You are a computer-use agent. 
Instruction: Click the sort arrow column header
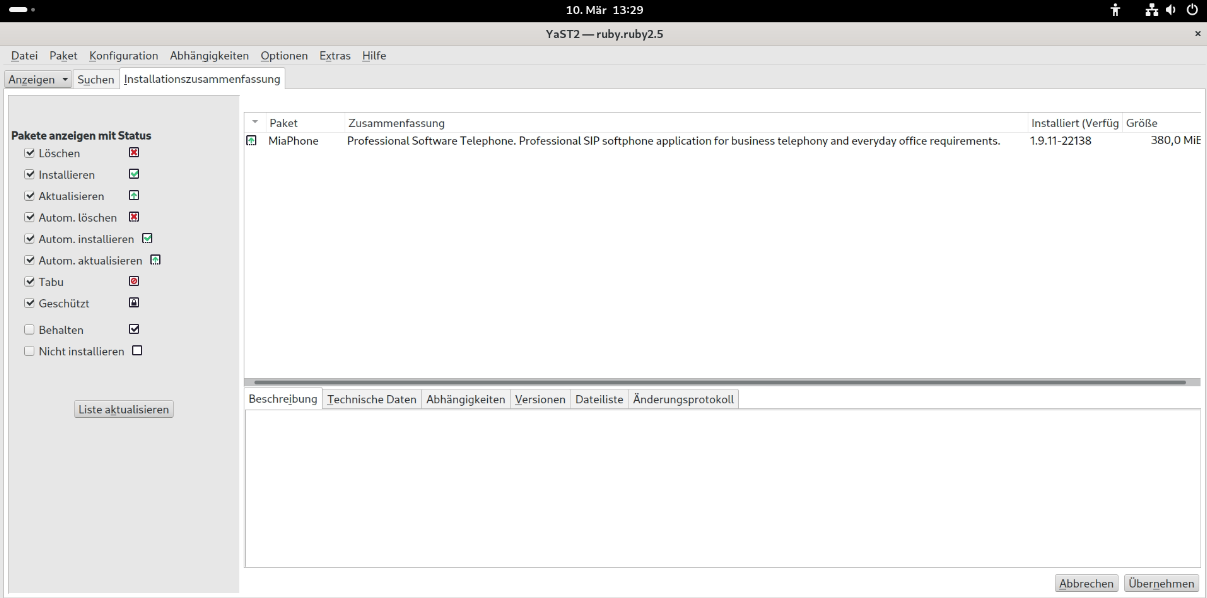(x=255, y=123)
